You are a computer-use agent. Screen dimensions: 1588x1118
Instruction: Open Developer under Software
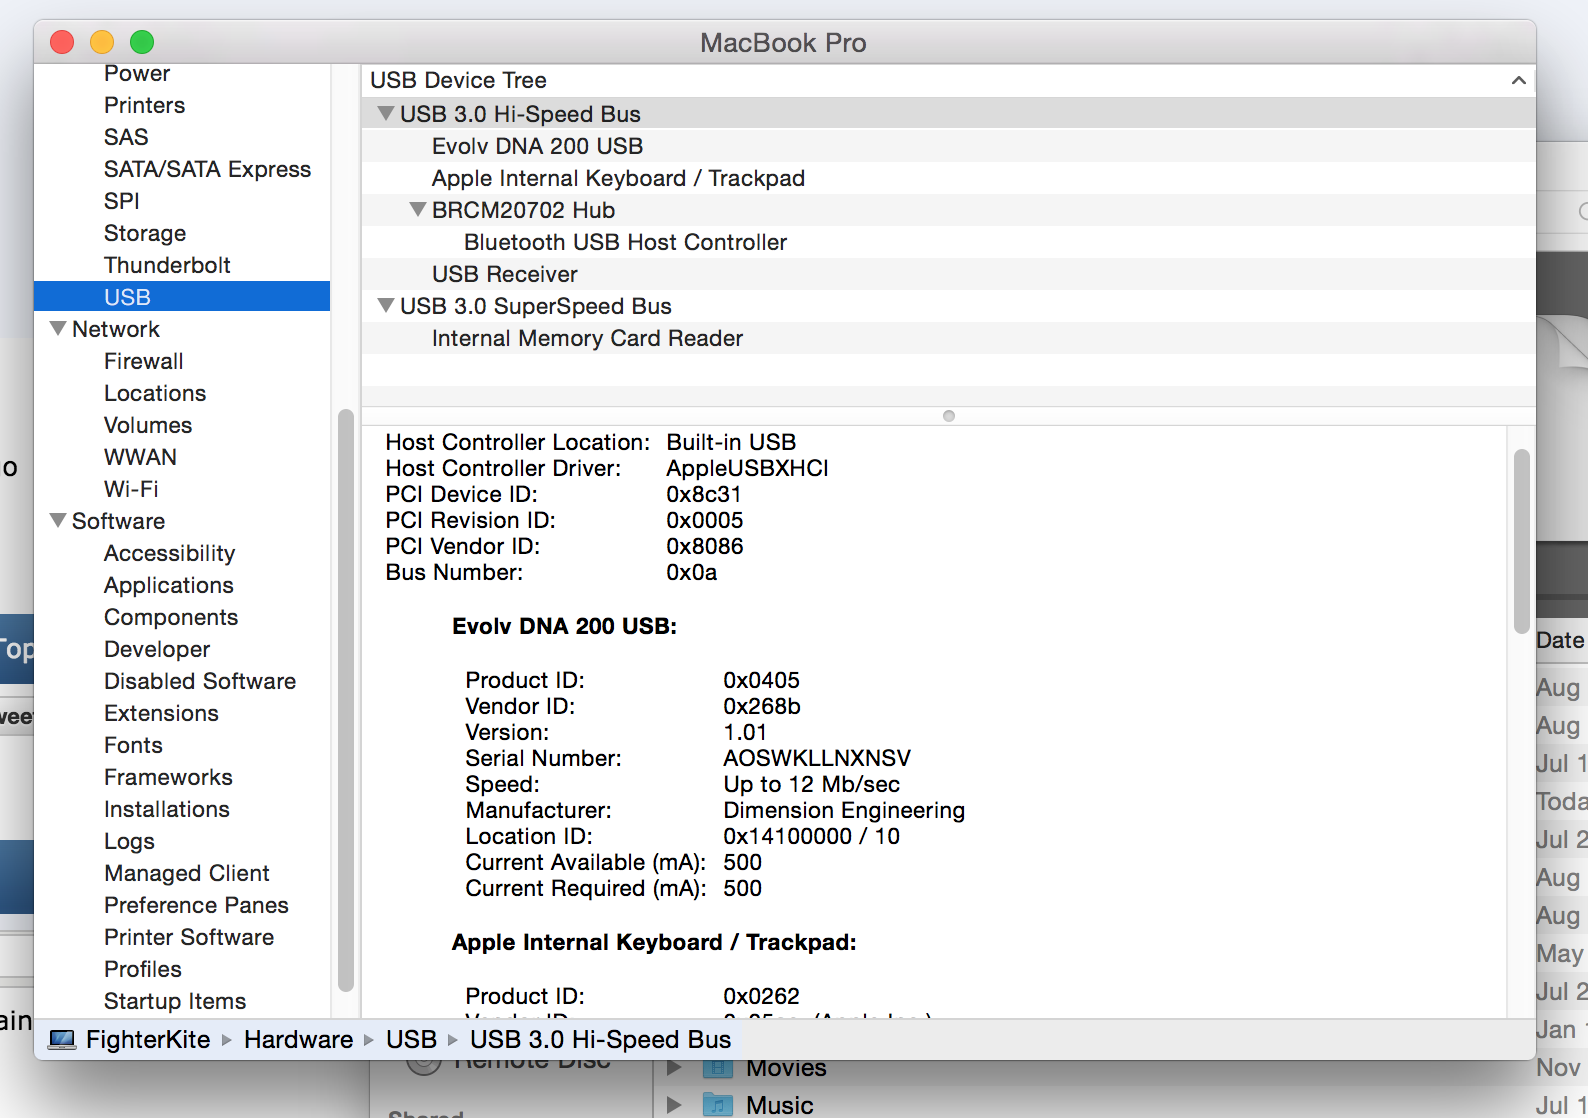(157, 649)
